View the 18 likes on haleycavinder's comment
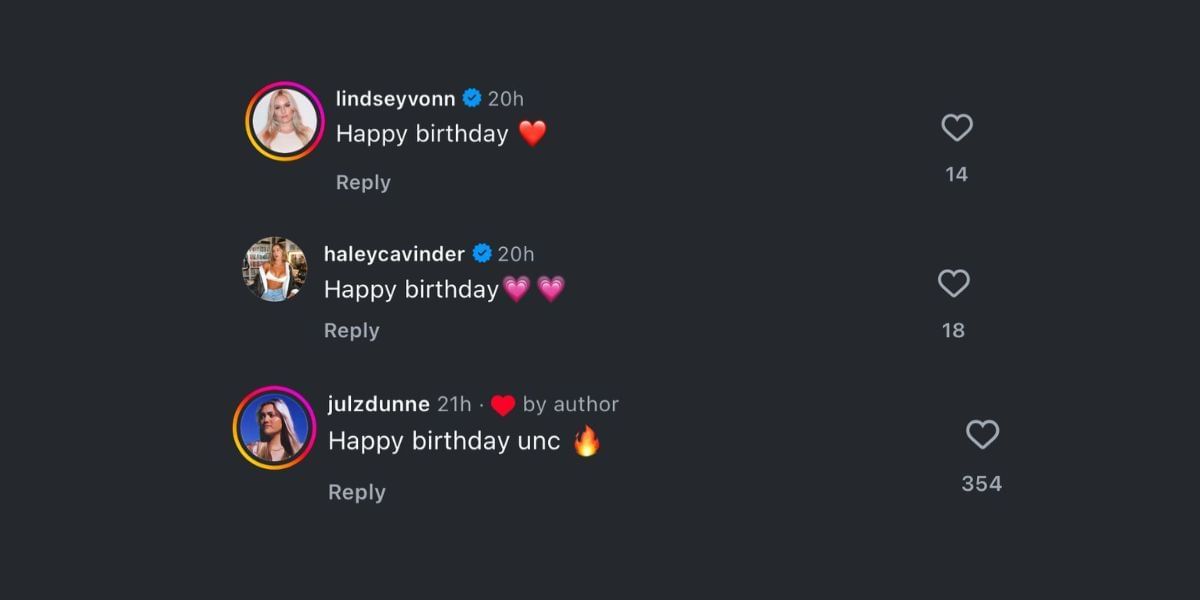The image size is (1200, 600). pyautogui.click(x=953, y=330)
